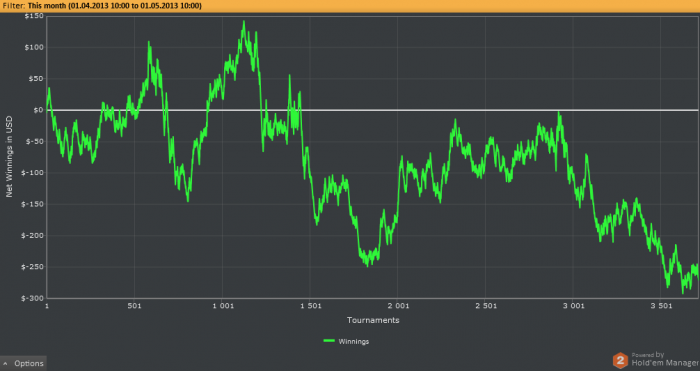Click the Net Winnings in USD axis title
700x371 pixels.
tap(9, 157)
